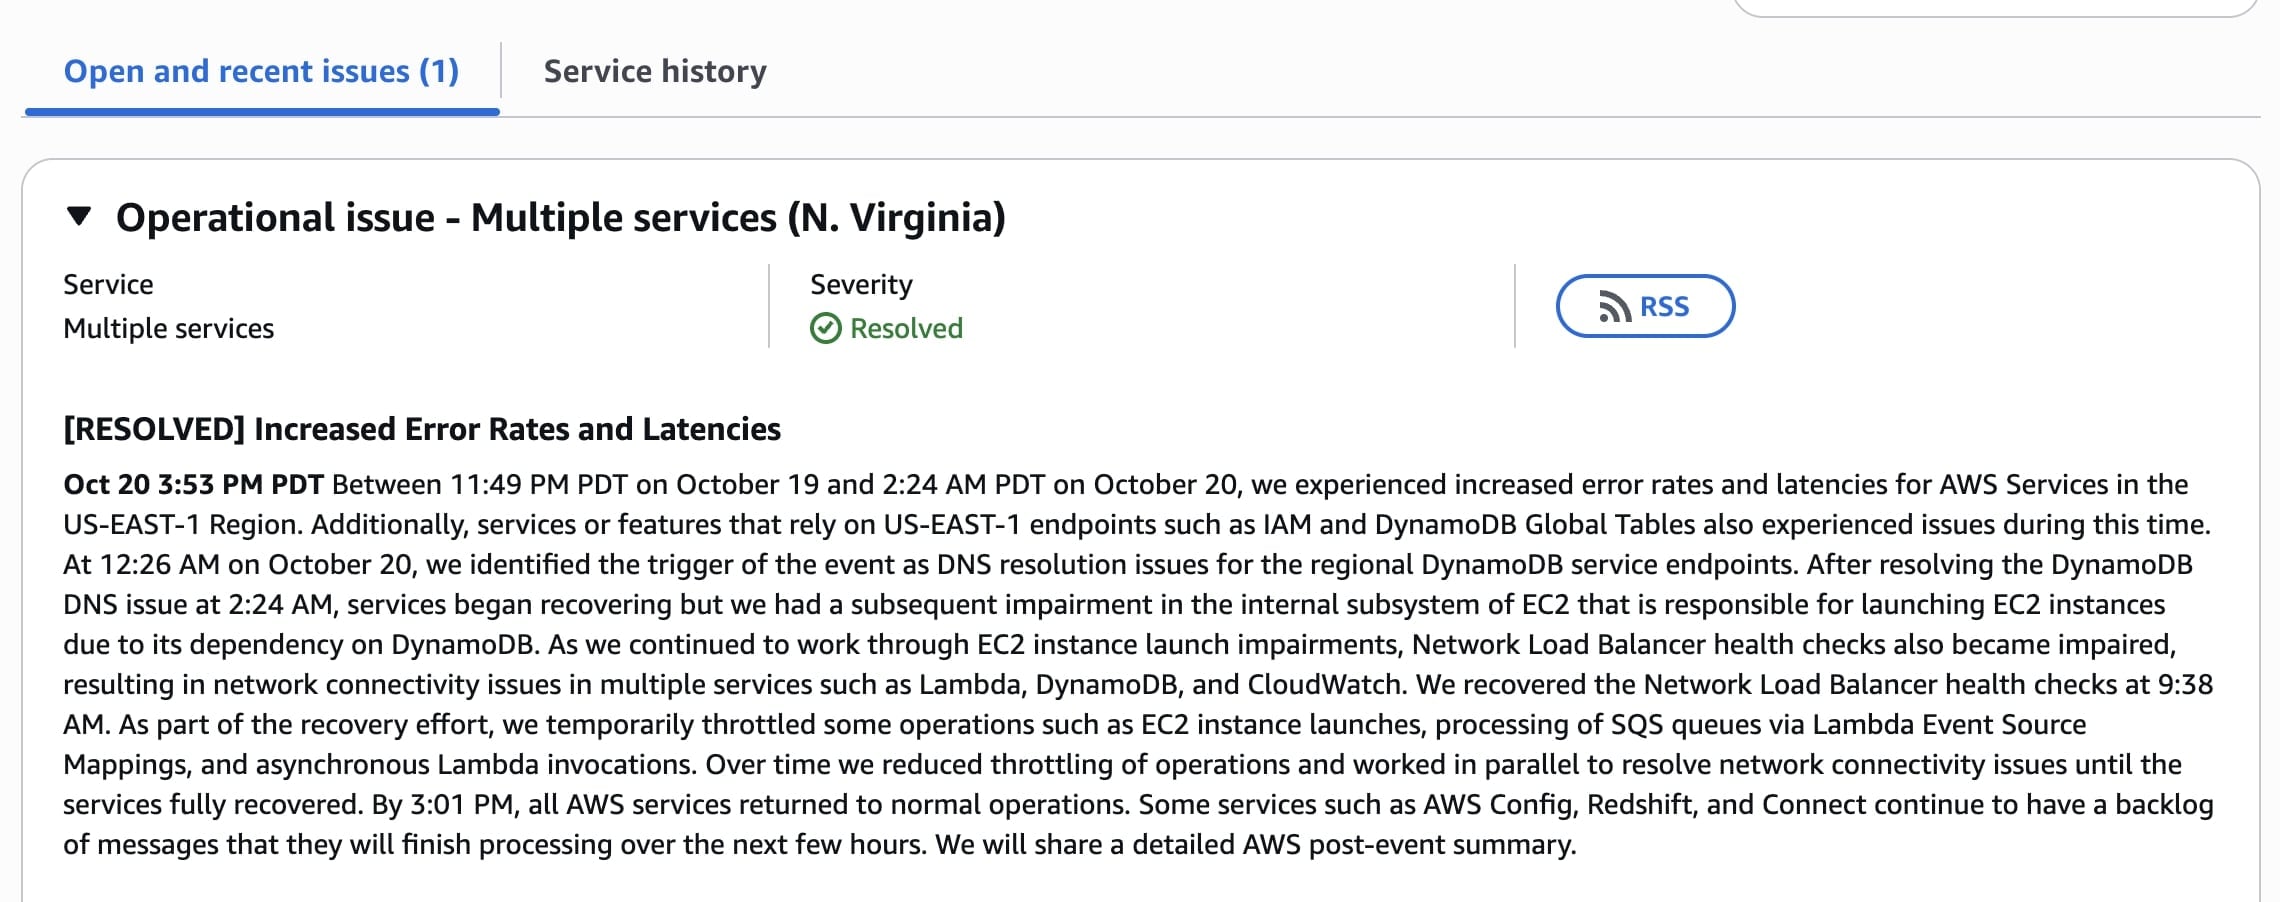
Task: Click the Lambda Event Source text
Action: (1948, 725)
